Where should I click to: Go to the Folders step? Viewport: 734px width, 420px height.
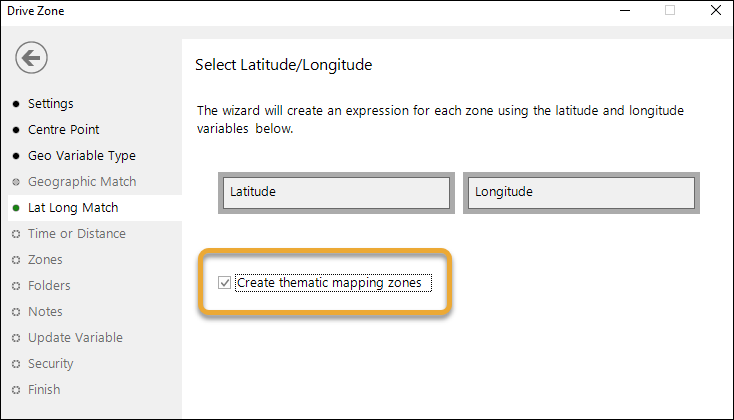49,286
